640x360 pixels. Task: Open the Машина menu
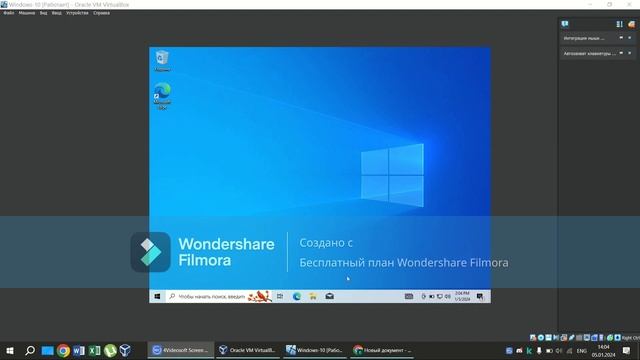pyautogui.click(x=27, y=13)
